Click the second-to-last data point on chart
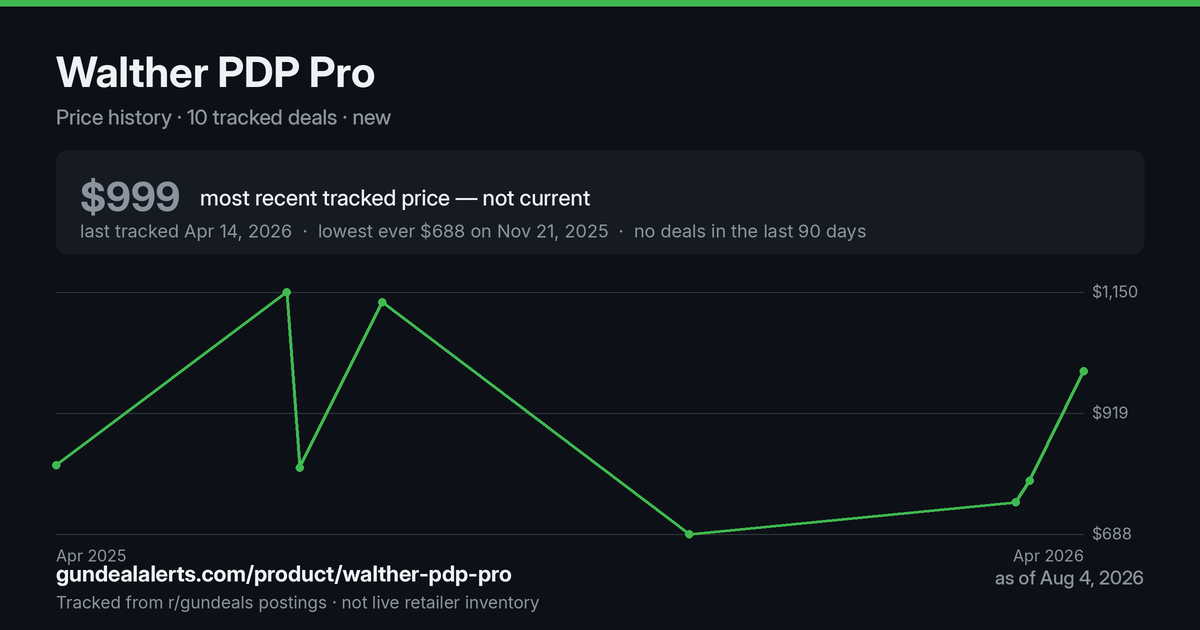The height and width of the screenshot is (630, 1200). point(1030,481)
